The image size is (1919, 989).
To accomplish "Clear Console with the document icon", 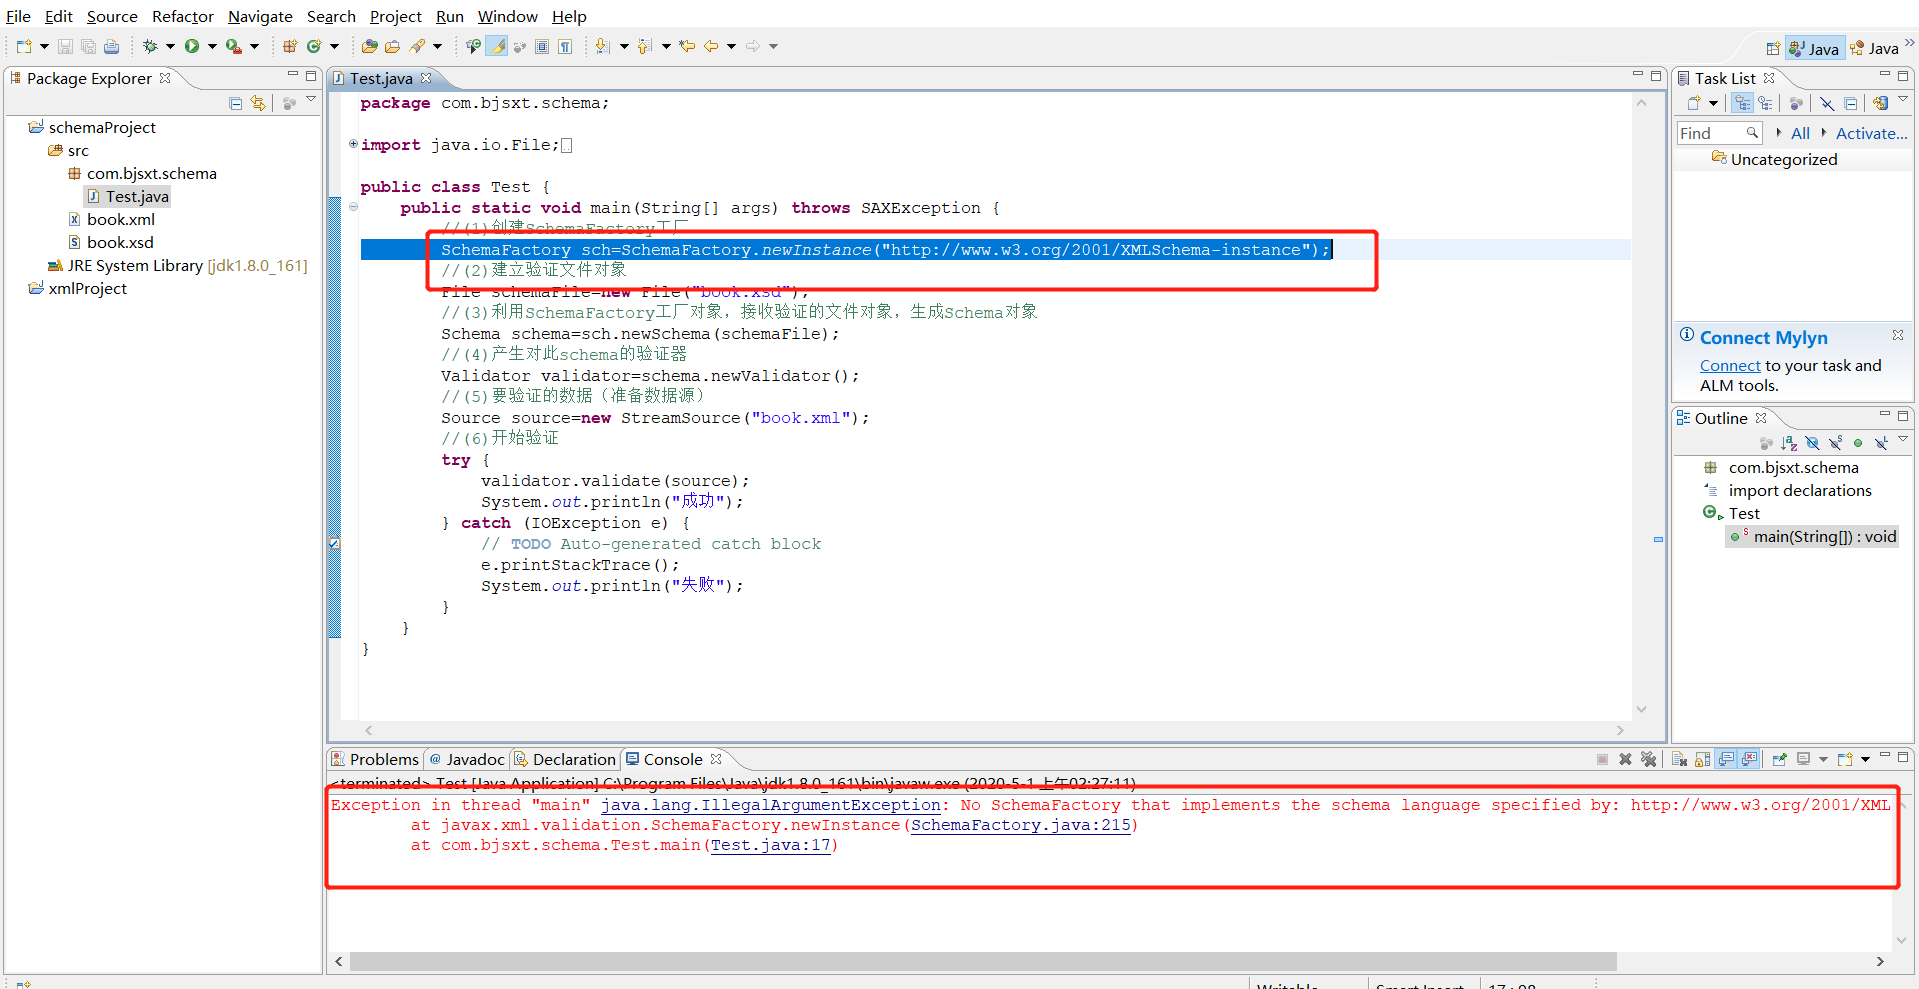I will point(1680,759).
